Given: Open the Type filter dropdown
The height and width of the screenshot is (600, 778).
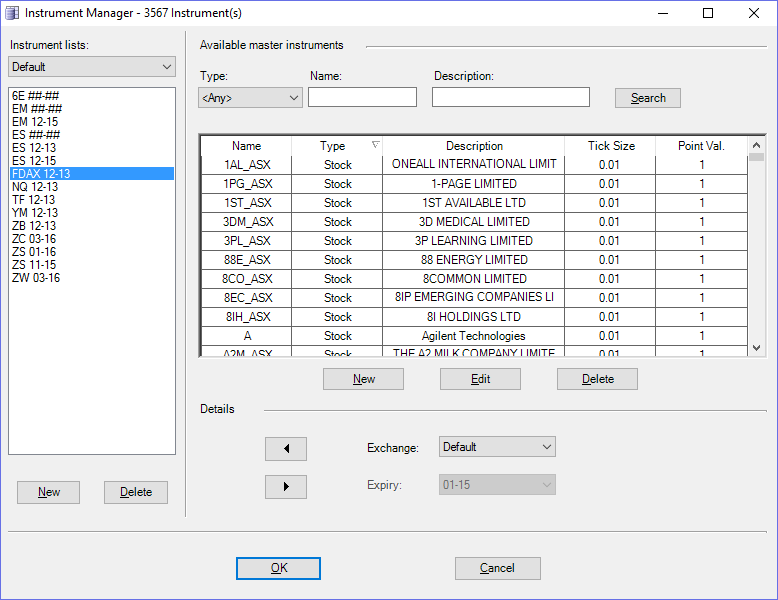Looking at the screenshot, I should [x=251, y=97].
